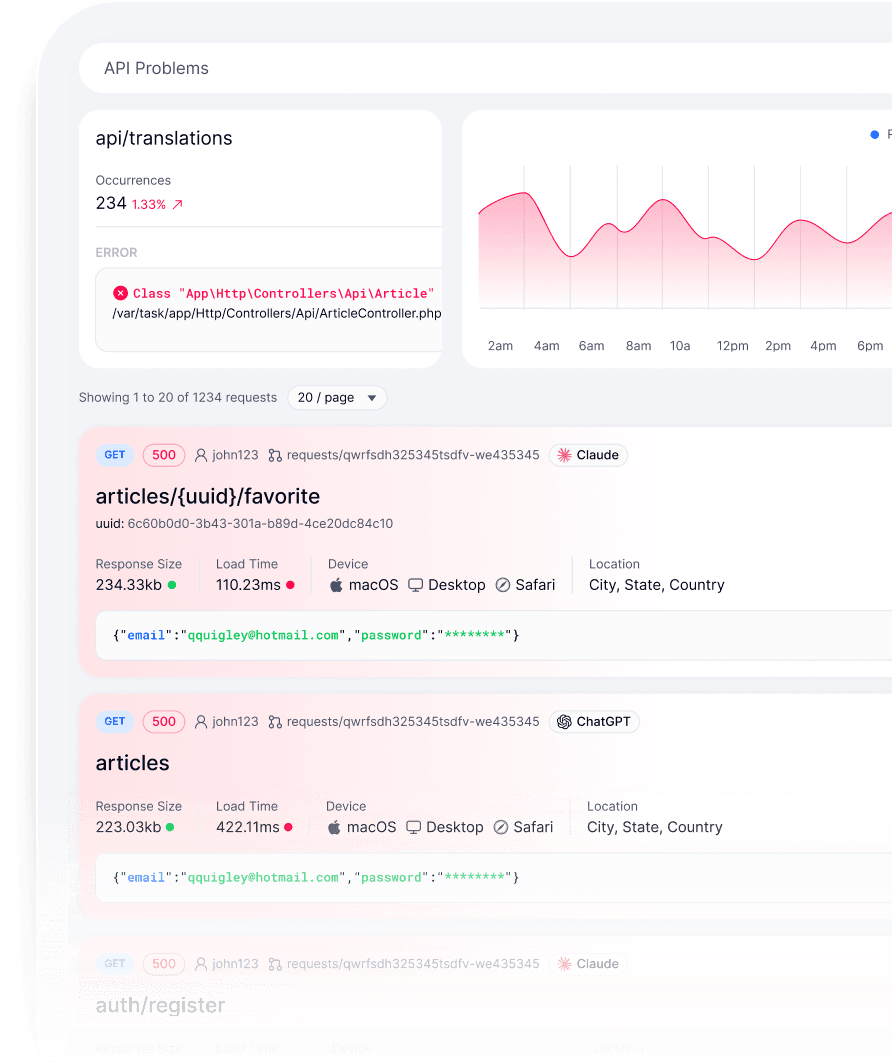This screenshot has height=1064, width=896.
Task: Click red dot beside 110.23ms load time
Action: (291, 585)
